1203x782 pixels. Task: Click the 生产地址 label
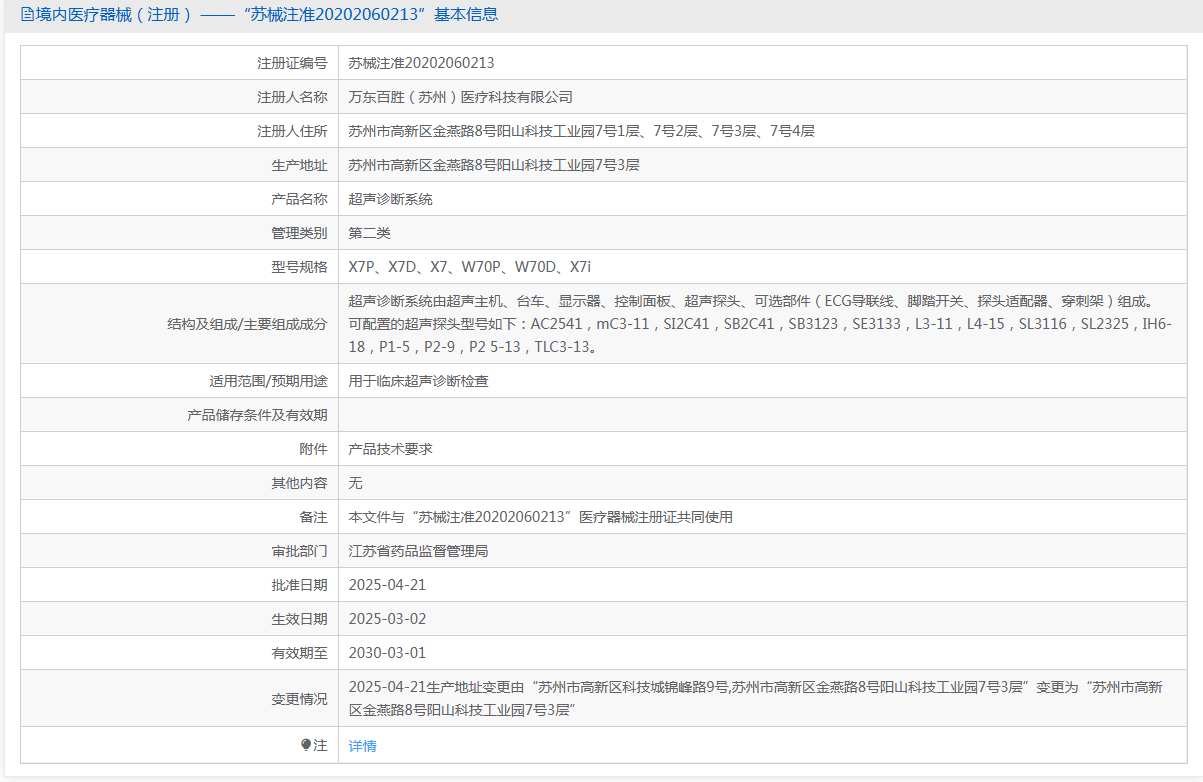(299, 165)
